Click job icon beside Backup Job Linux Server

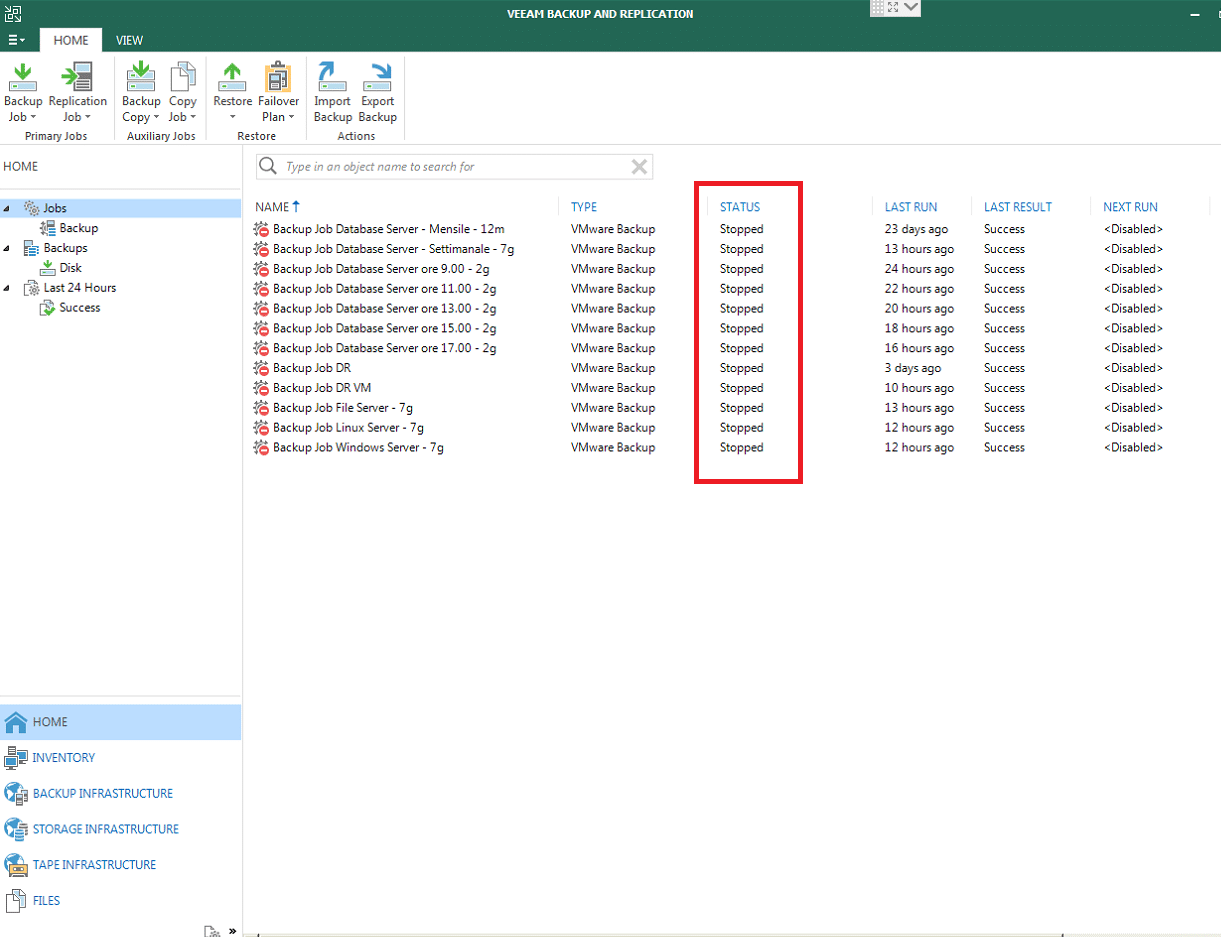(262, 428)
